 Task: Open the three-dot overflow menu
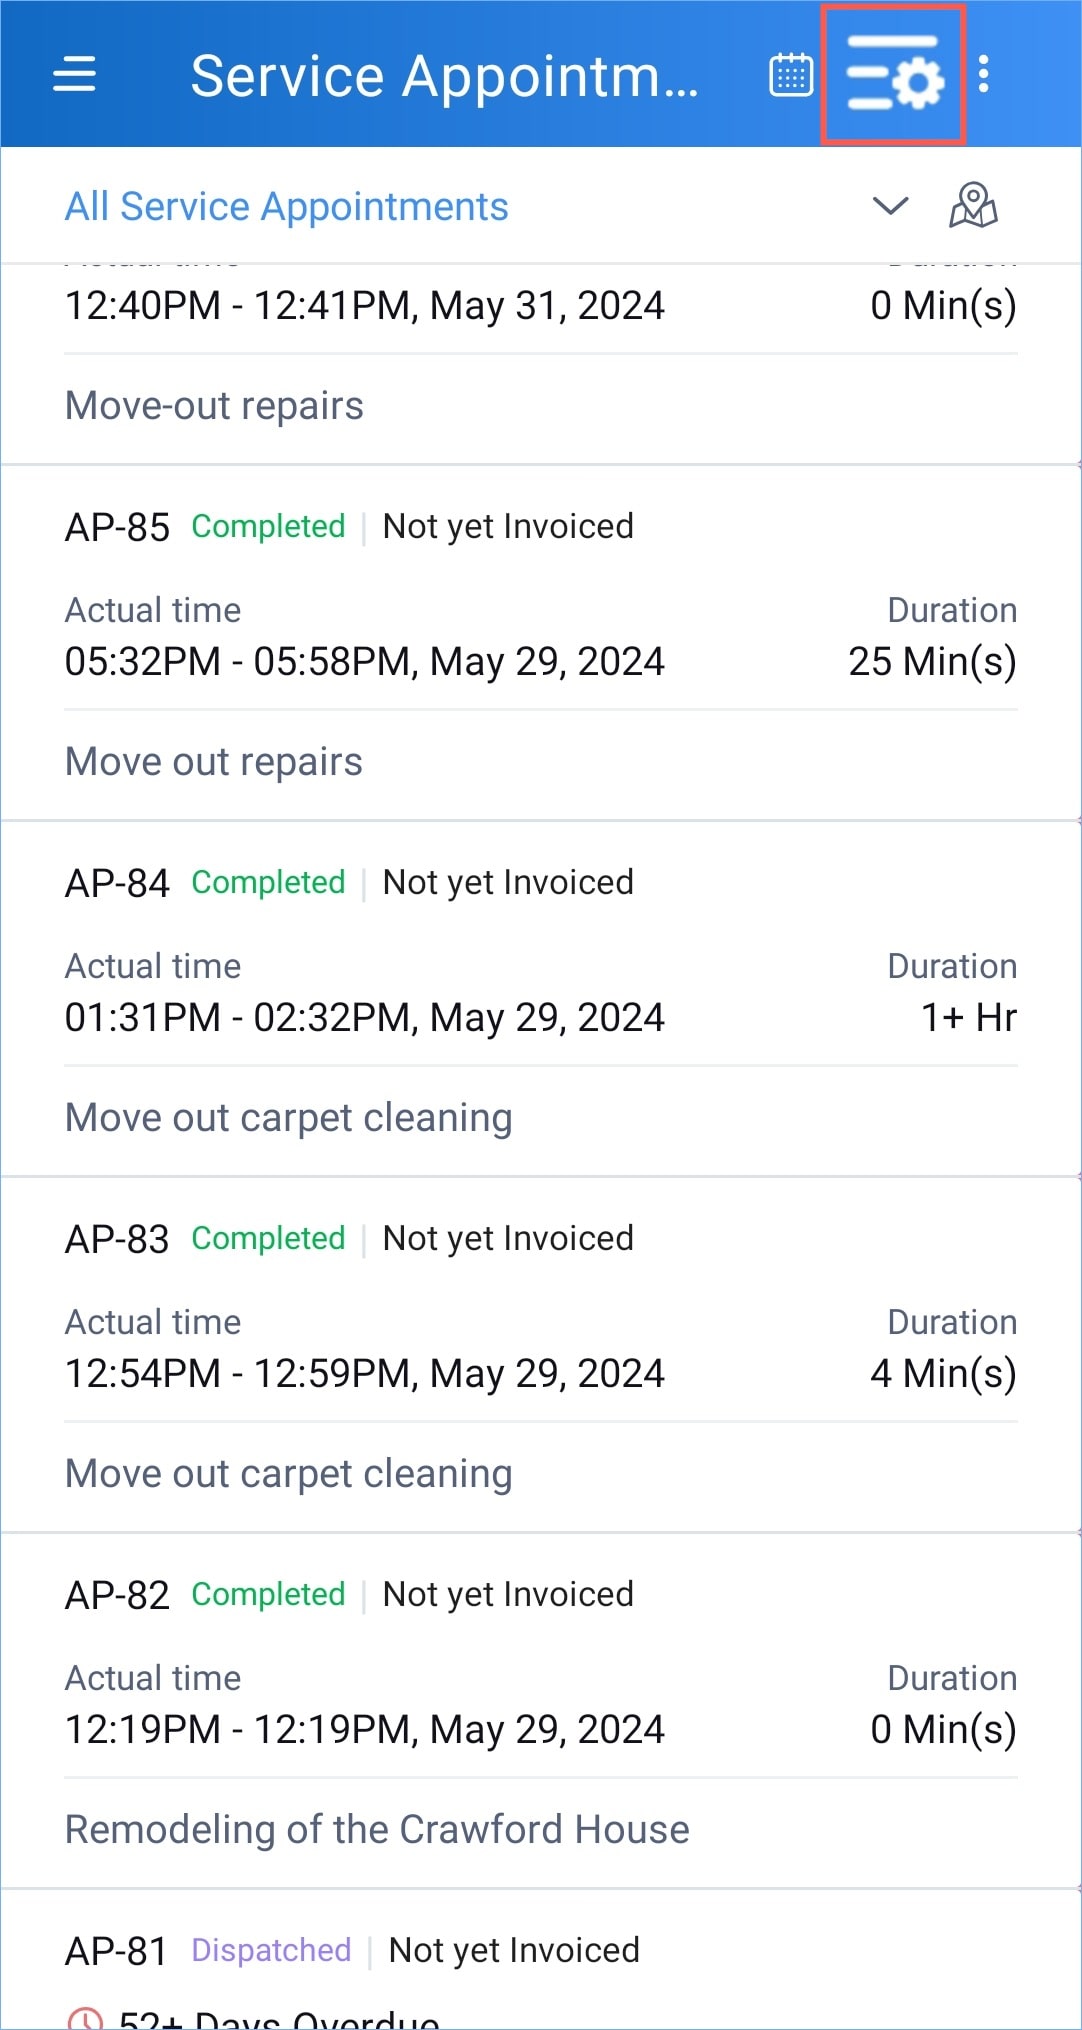pos(984,74)
